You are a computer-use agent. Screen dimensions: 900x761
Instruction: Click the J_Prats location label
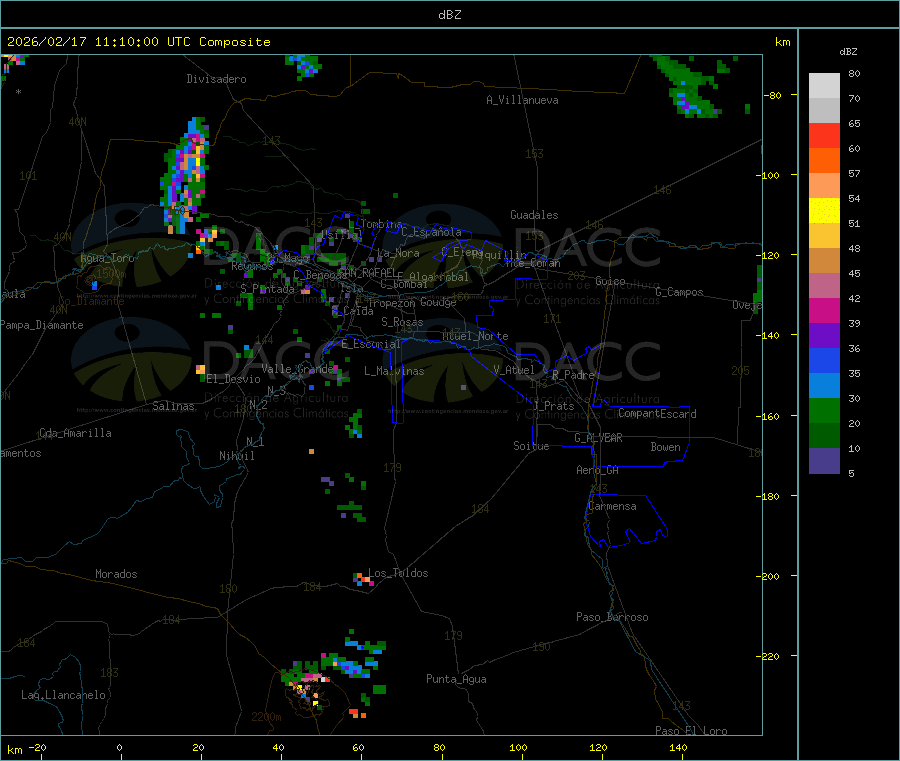pos(553,406)
